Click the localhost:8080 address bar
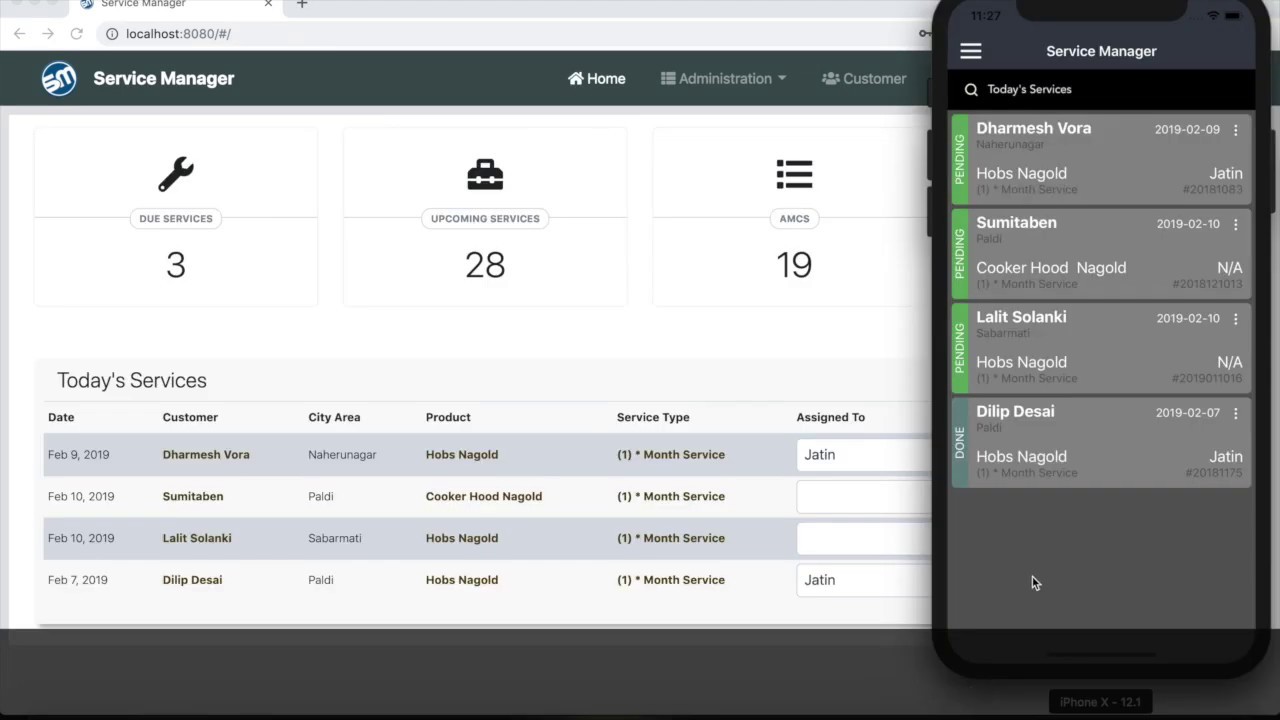This screenshot has width=1280, height=720. point(510,34)
